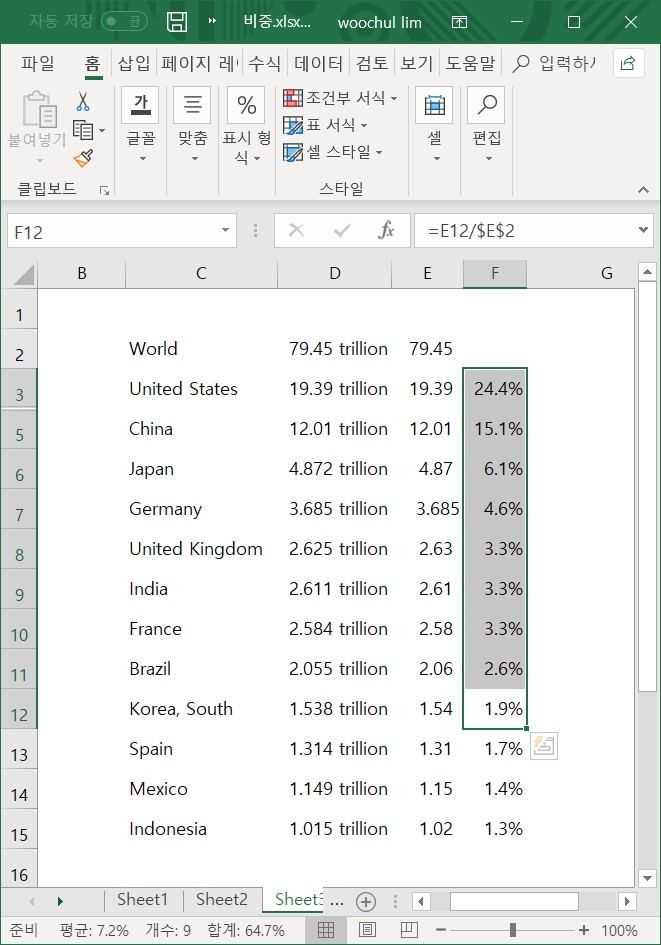Image resolution: width=661 pixels, height=945 pixels.
Task: Switch to Normal view icon
Action: (x=325, y=930)
